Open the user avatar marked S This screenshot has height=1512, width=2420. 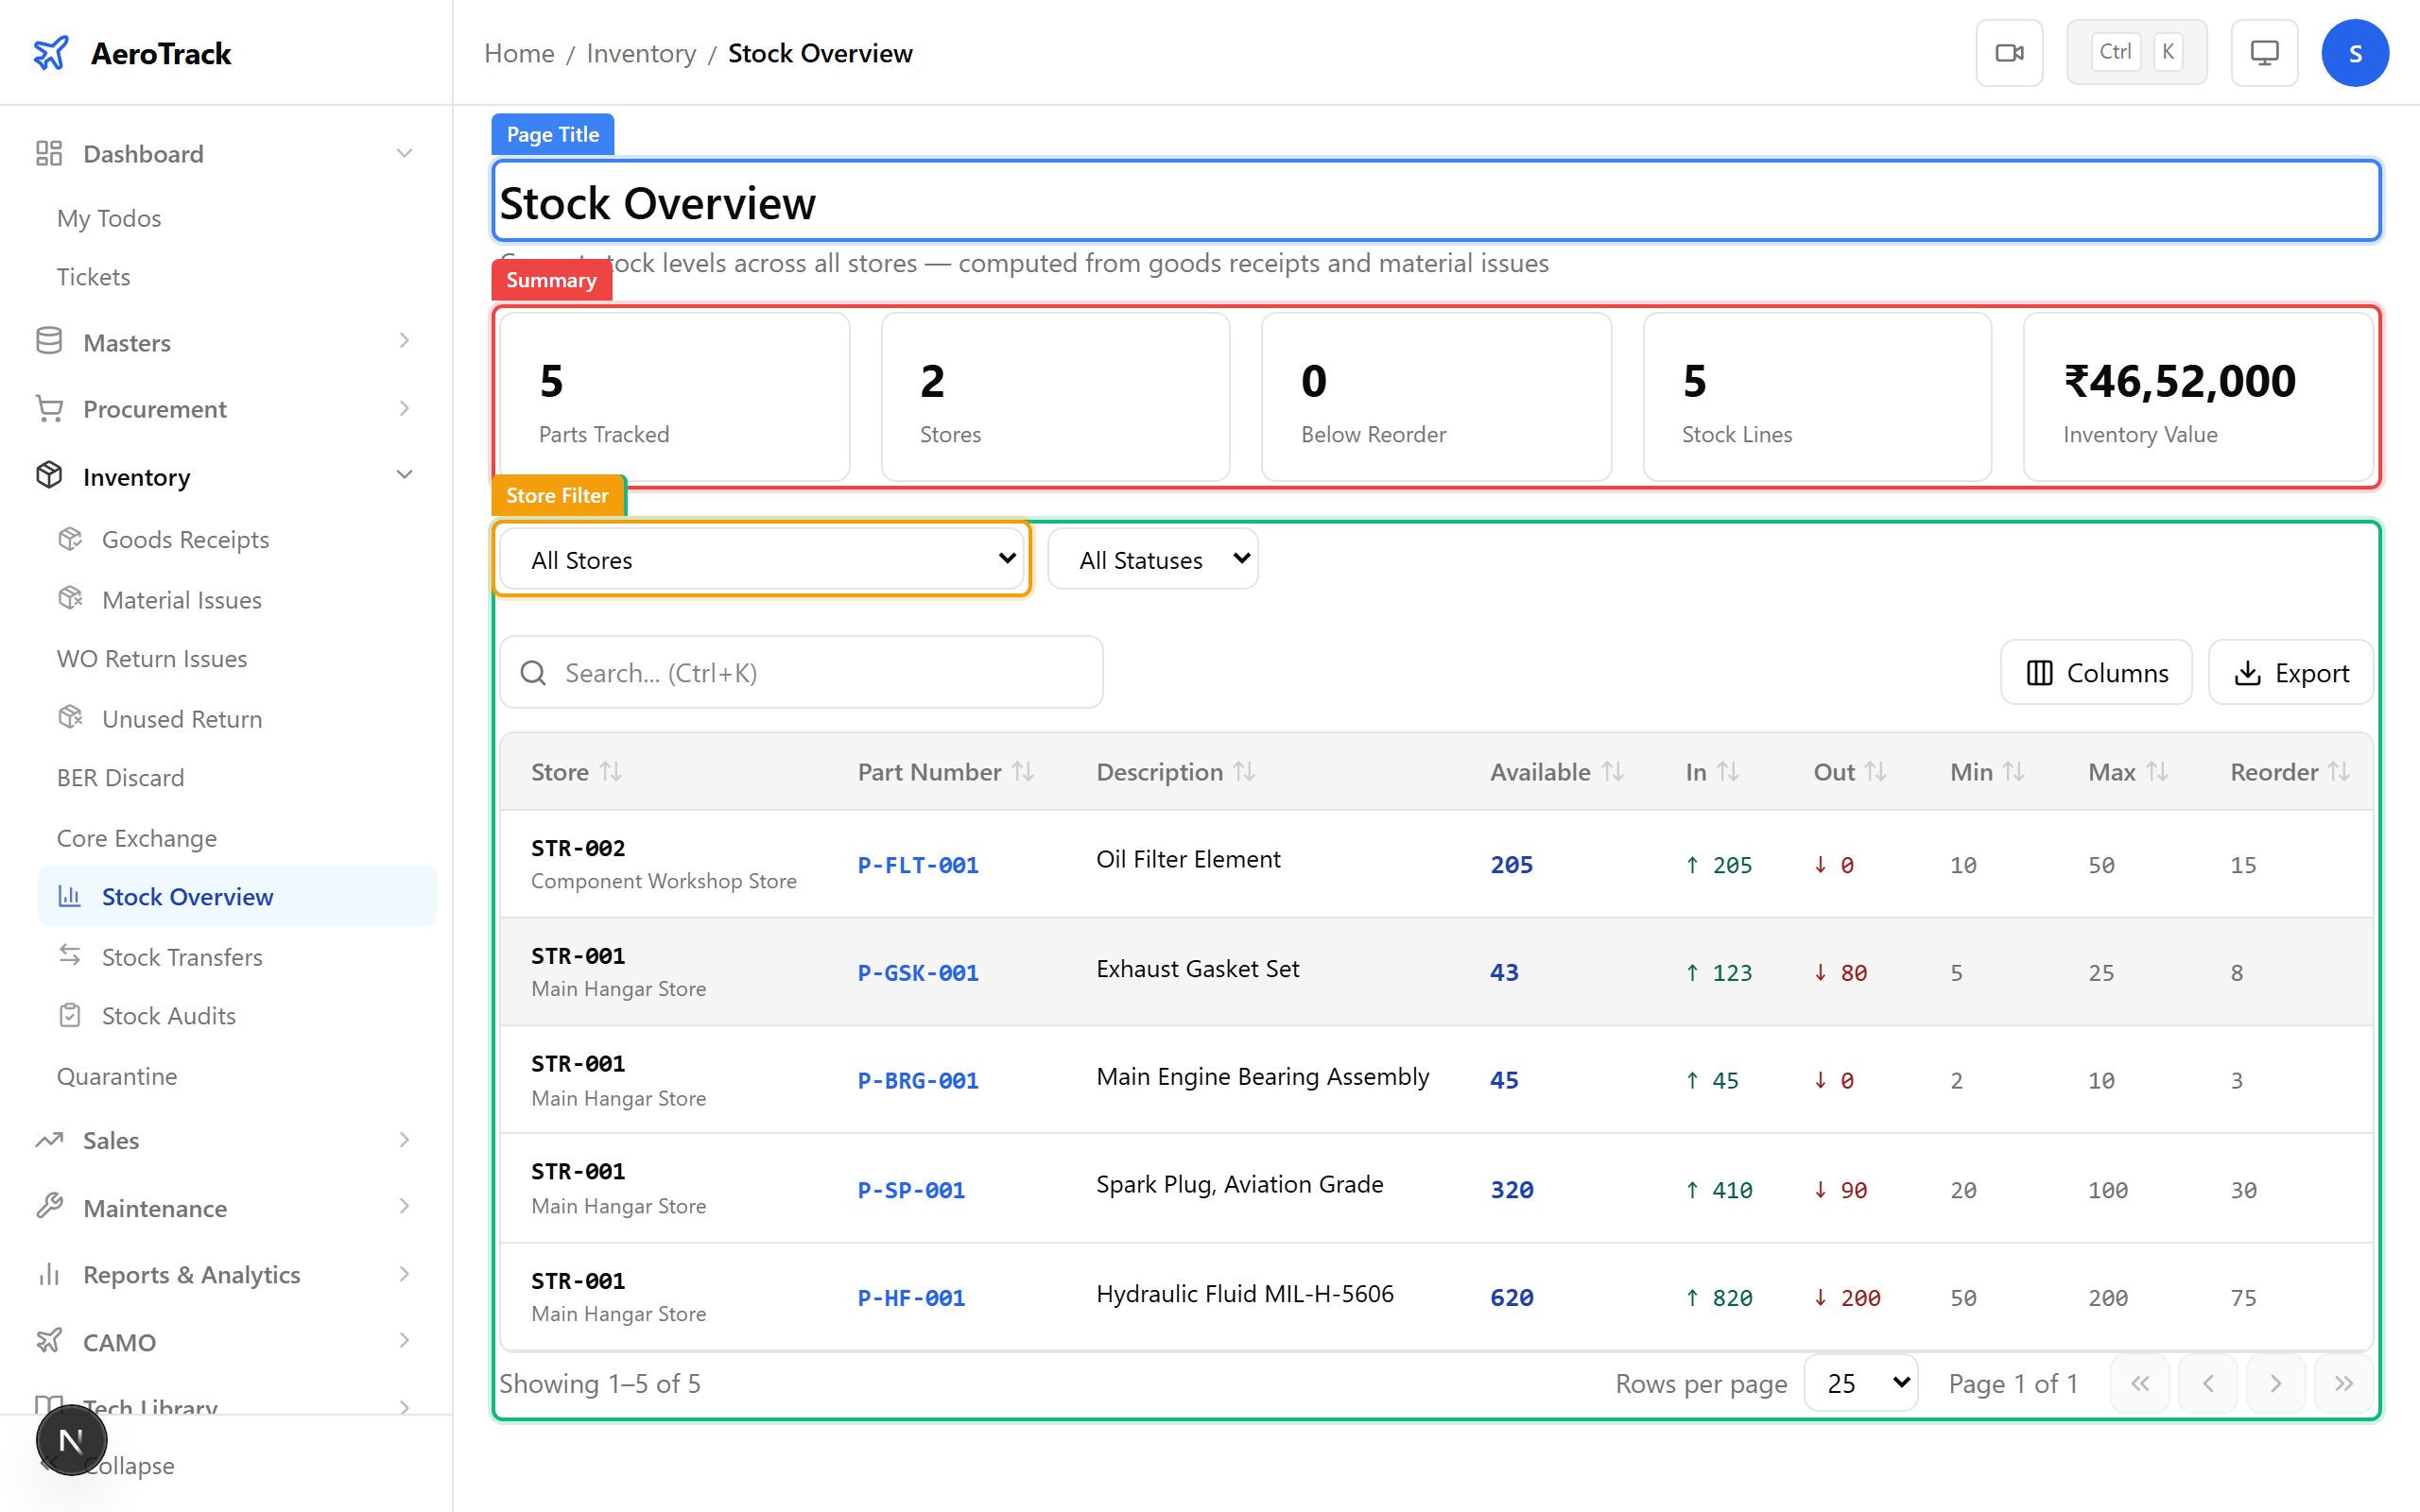coord(2355,52)
